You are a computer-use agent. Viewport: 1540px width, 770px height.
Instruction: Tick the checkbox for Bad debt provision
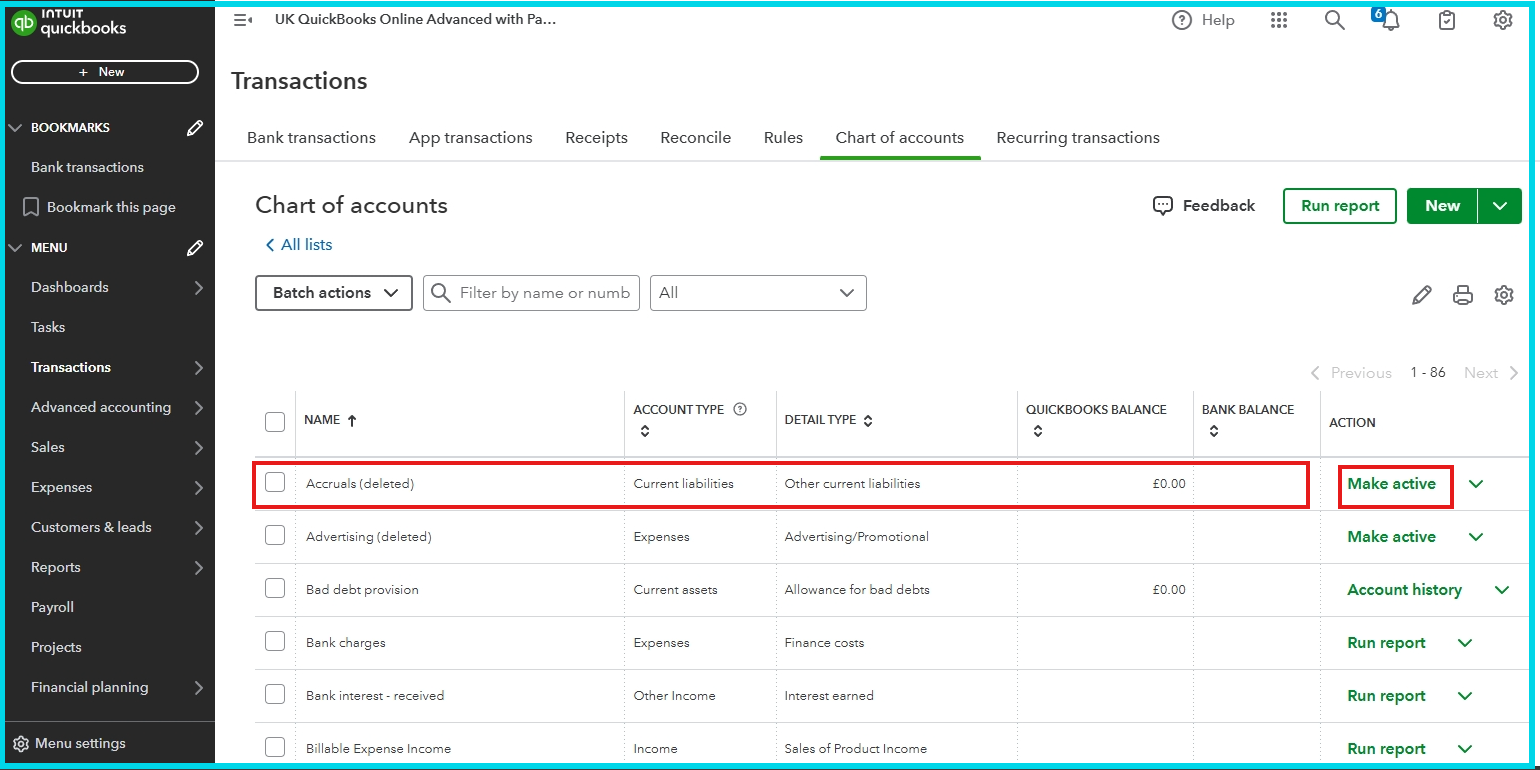[x=275, y=589]
